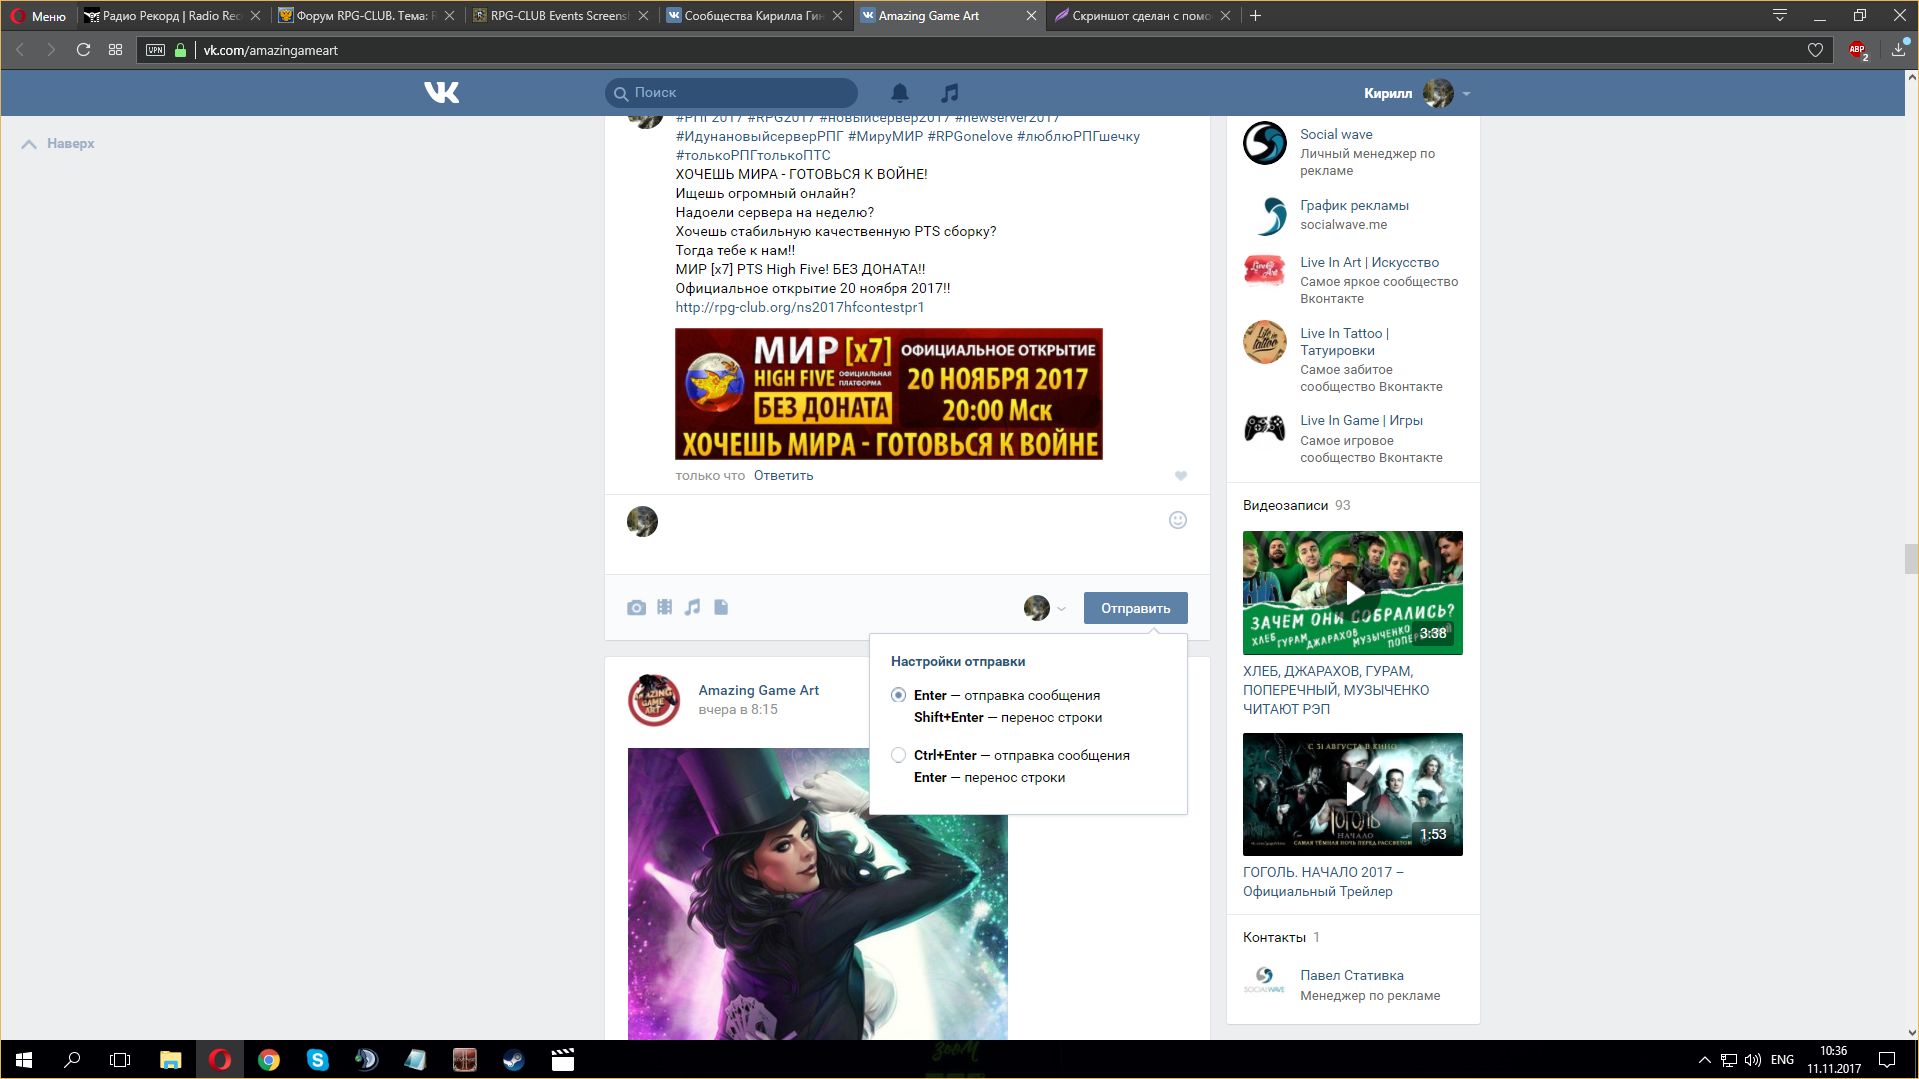
Task: Like the comment with the heart icon
Action: coord(1181,476)
